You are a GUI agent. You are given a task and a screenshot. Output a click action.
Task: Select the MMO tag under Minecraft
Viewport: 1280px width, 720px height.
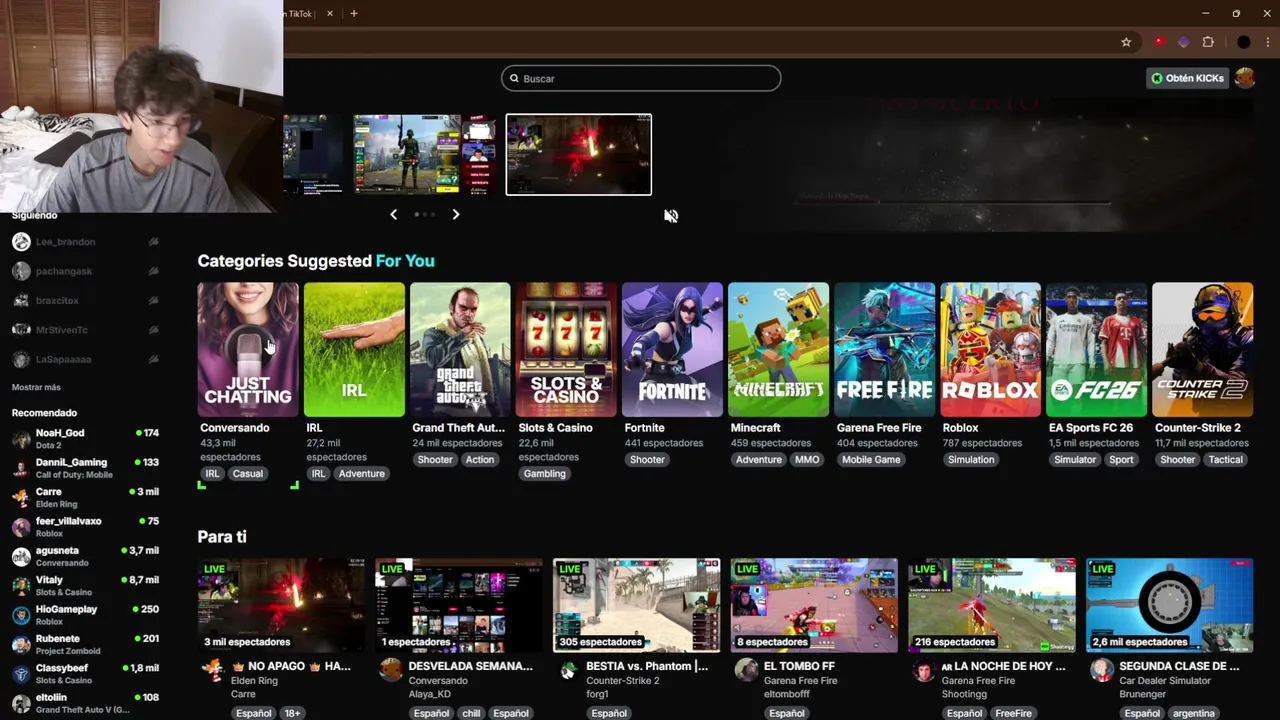click(x=807, y=460)
